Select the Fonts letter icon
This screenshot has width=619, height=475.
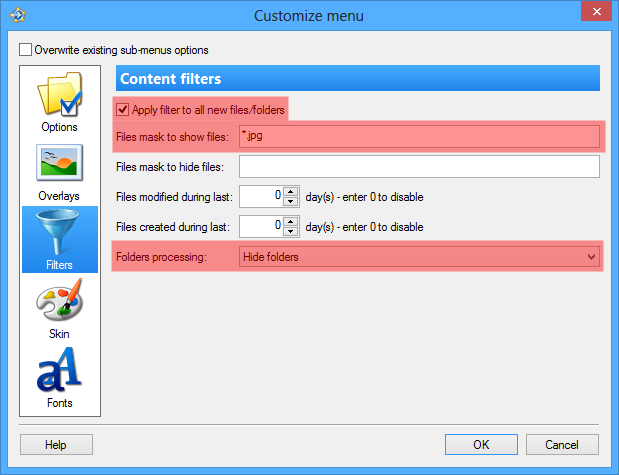coord(59,372)
